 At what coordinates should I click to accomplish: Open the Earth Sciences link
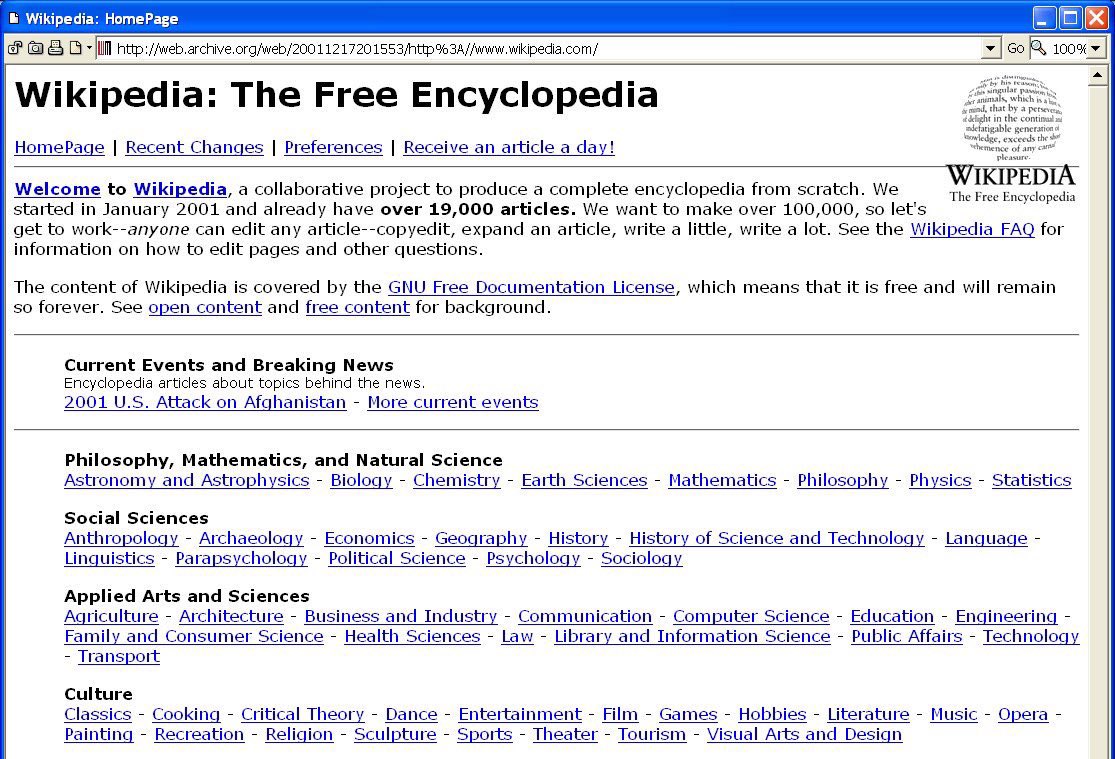coord(585,480)
